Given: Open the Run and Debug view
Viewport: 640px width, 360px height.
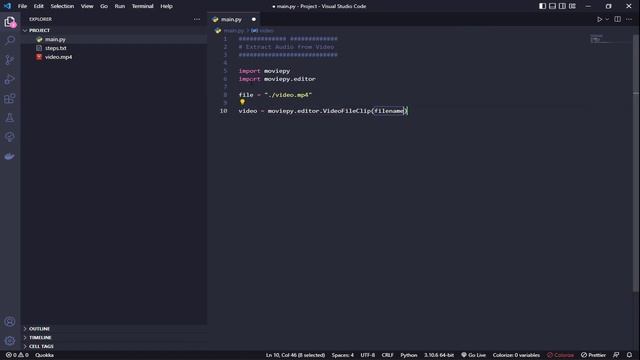Looking at the screenshot, I should coord(10,79).
